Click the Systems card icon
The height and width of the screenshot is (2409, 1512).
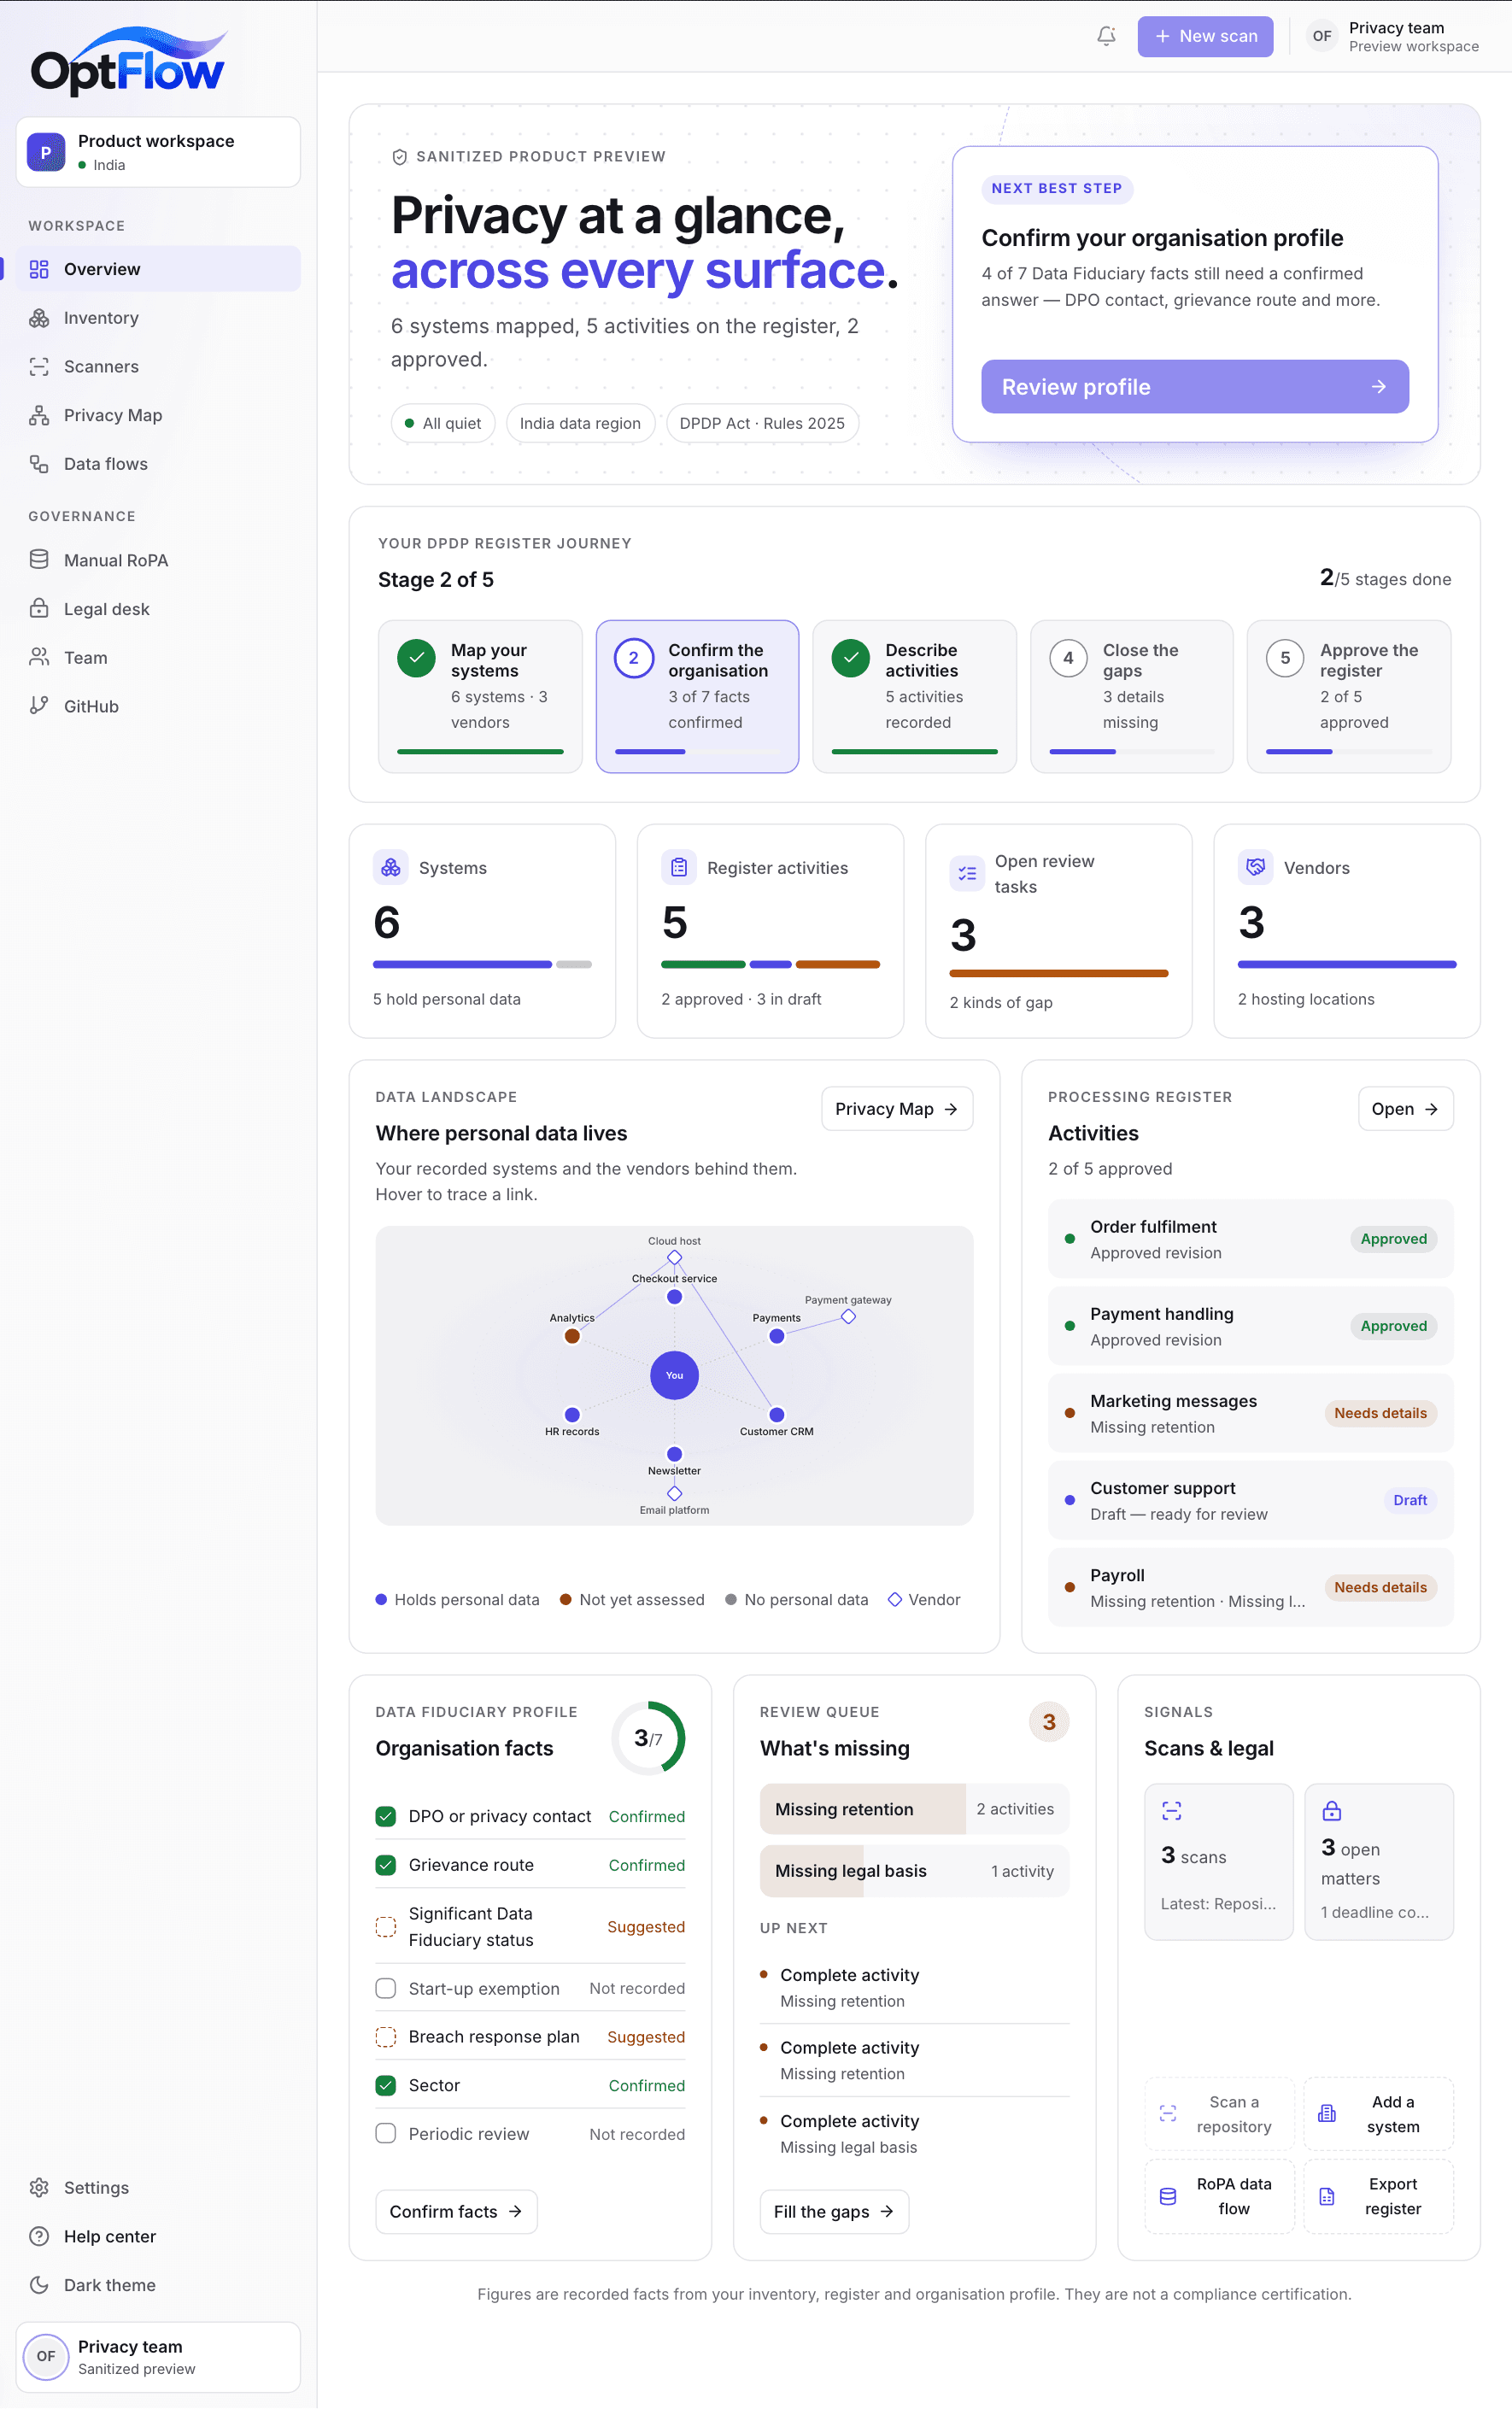[x=391, y=868]
